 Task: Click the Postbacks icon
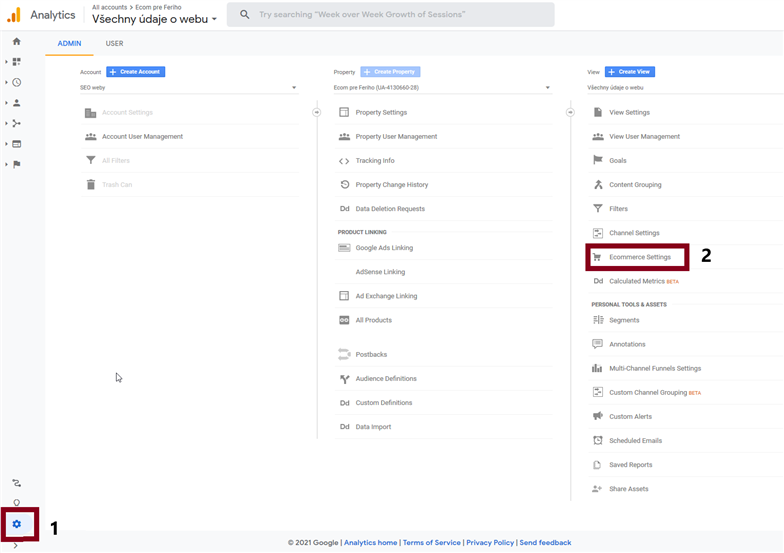click(x=344, y=354)
